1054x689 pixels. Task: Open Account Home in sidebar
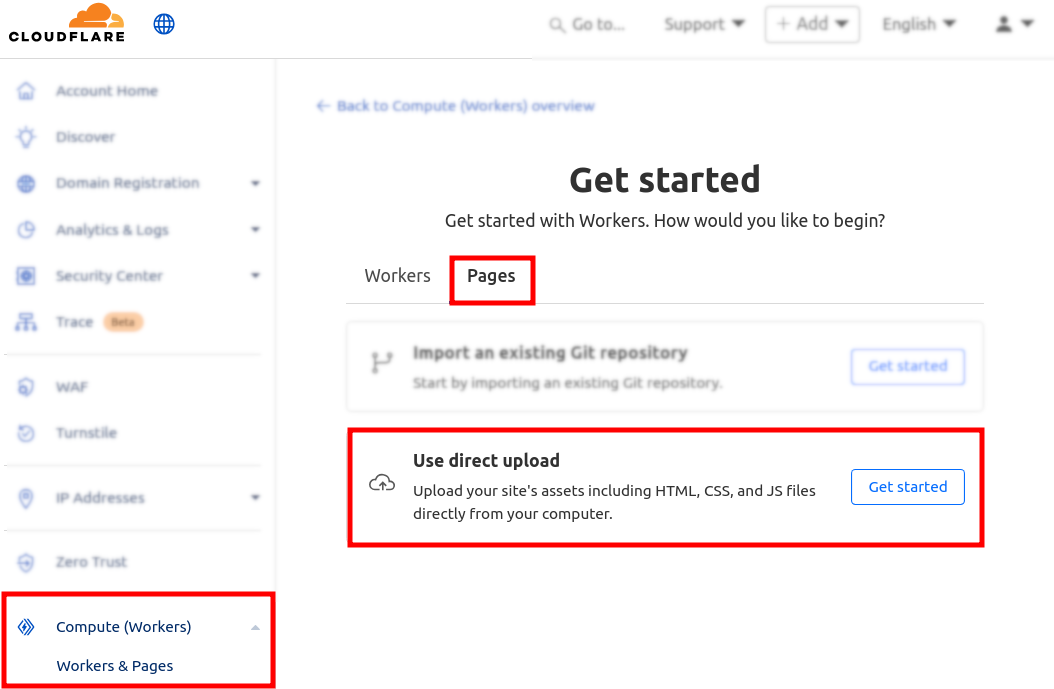[107, 91]
